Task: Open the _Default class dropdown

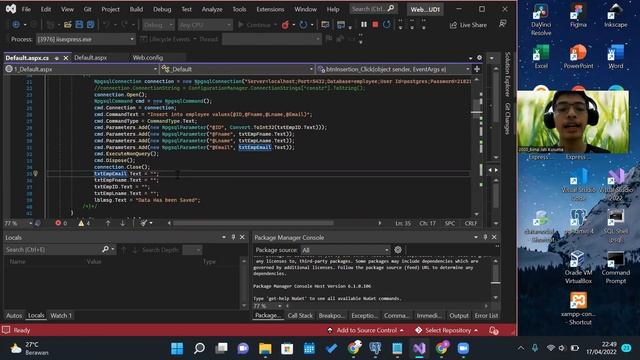Action: coord(238,69)
